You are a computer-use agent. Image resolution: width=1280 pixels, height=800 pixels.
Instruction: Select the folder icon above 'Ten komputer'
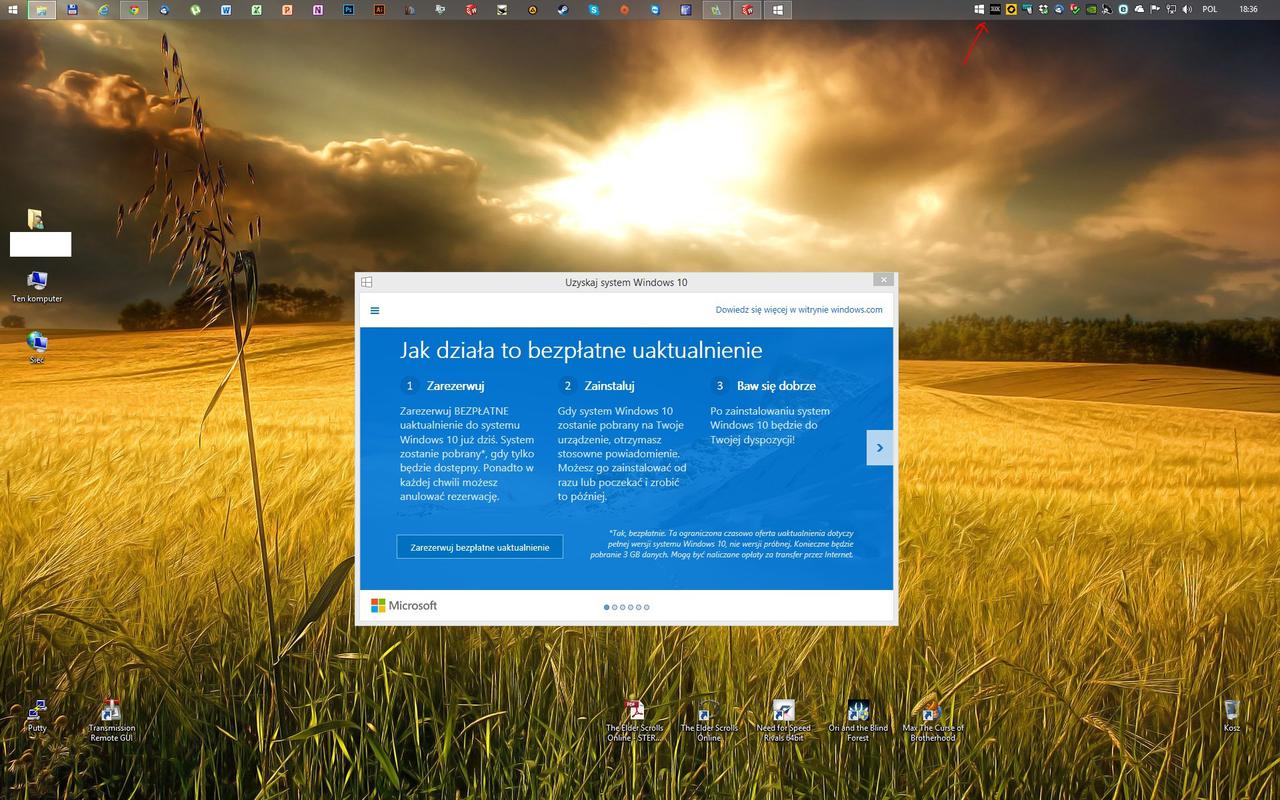(36, 219)
